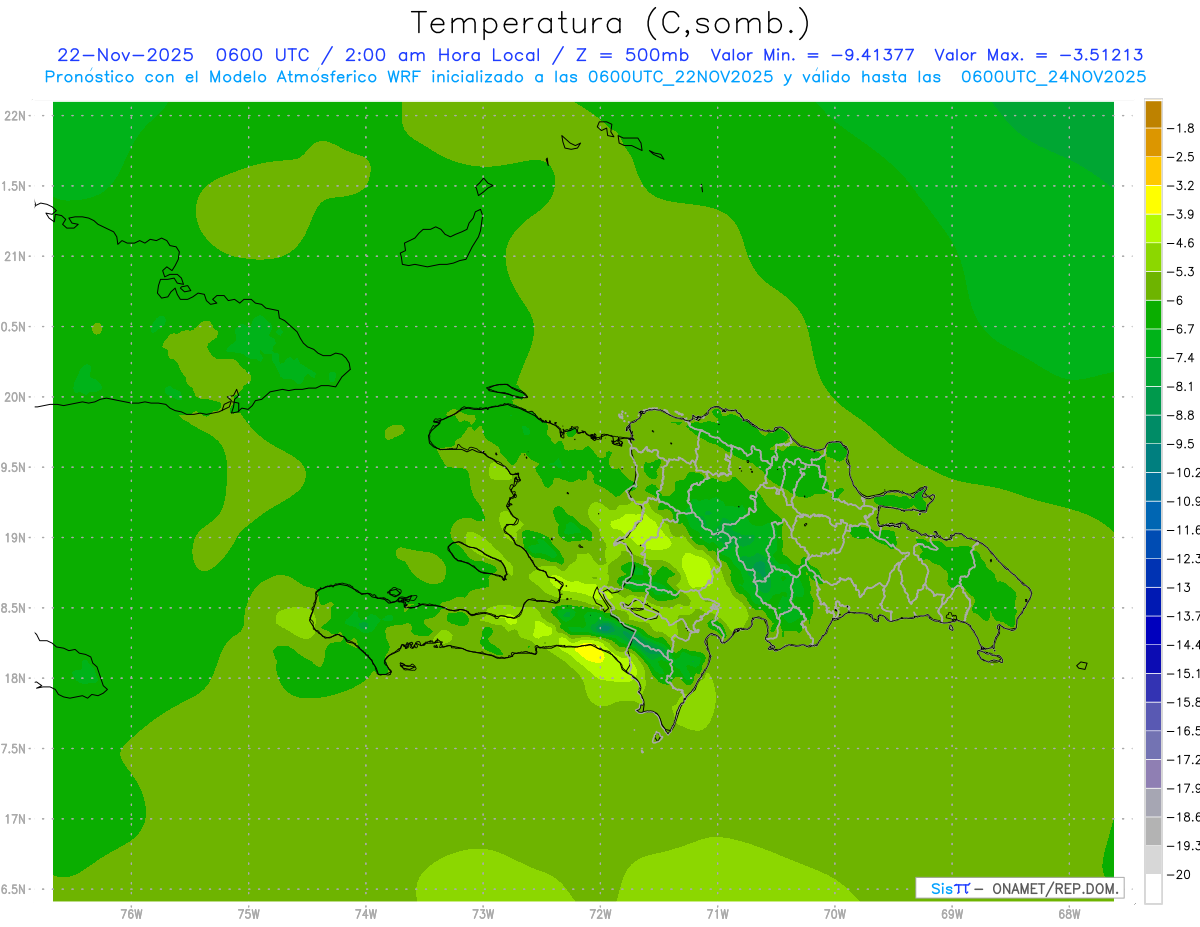Select the '72W' longitude label
Screen dimensions: 1200x927
(x=600, y=913)
